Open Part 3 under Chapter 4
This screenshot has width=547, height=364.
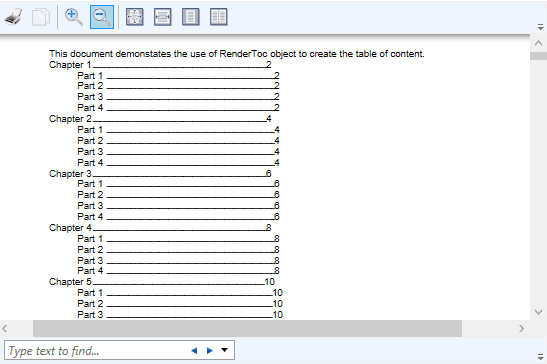178,260
